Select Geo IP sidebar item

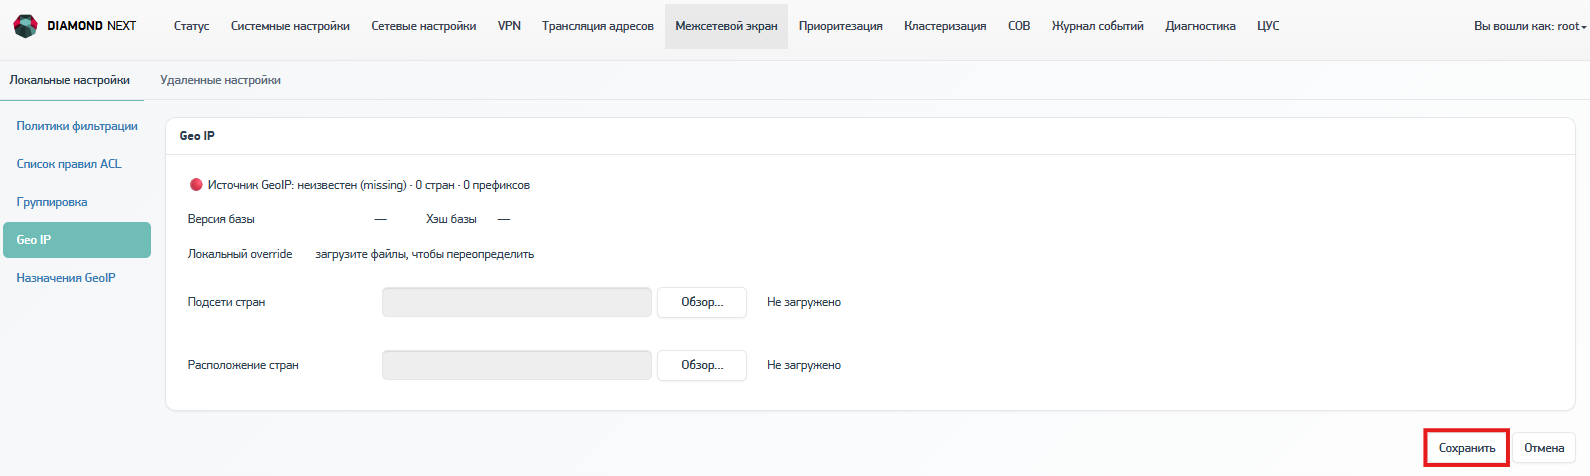coord(77,240)
